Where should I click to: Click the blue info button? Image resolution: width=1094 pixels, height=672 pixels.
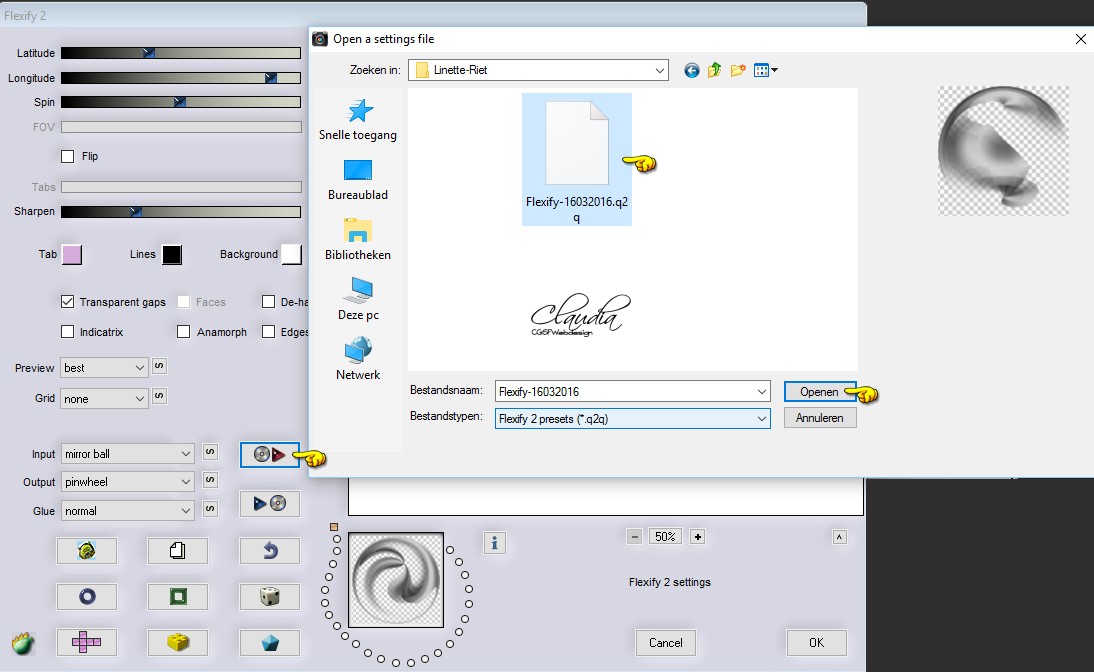coord(495,543)
